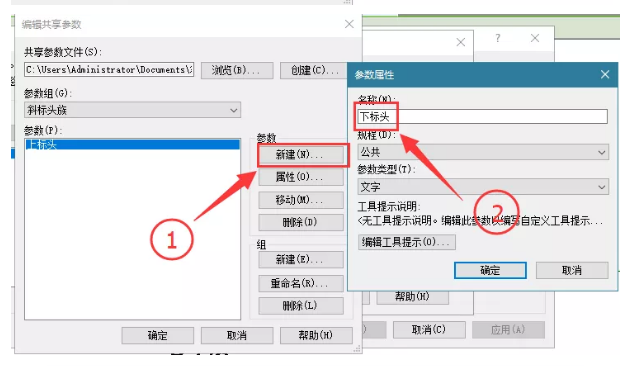Image resolution: width=626 pixels, height=366 pixels.
Task: Click the 浏览(B)... browse button
Action: 237,71
